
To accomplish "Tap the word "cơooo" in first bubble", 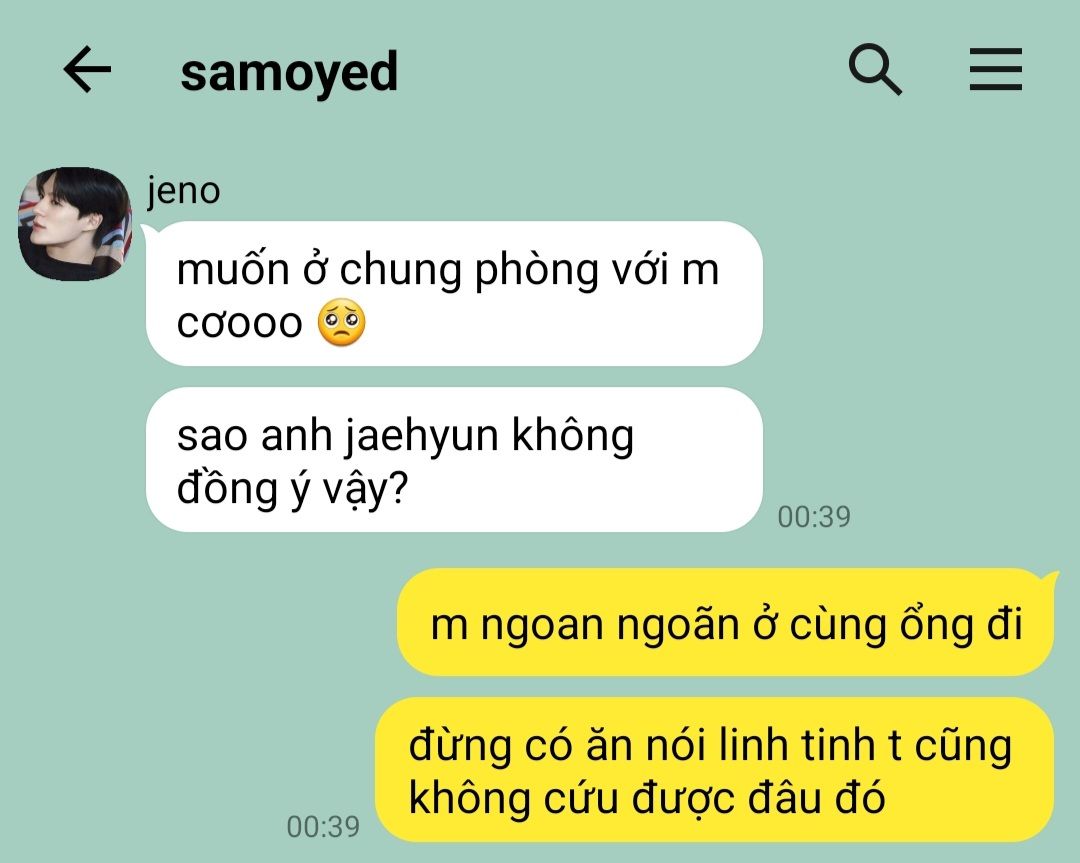I will [240, 322].
